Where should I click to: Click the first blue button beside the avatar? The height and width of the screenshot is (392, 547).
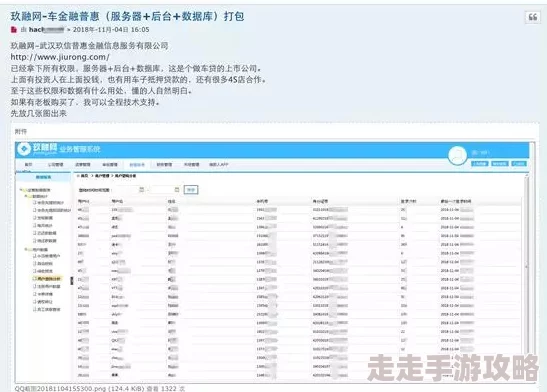(x=480, y=163)
